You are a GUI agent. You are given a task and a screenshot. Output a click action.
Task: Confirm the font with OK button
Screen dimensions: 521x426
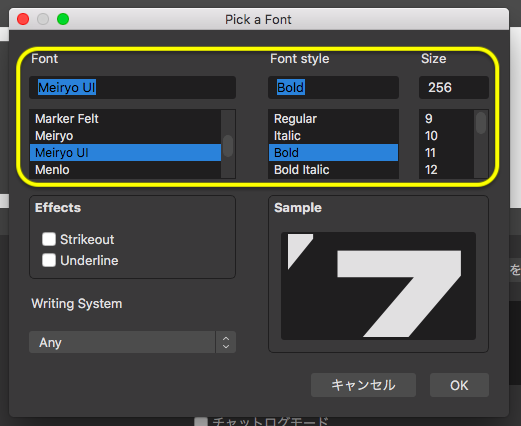pos(459,385)
